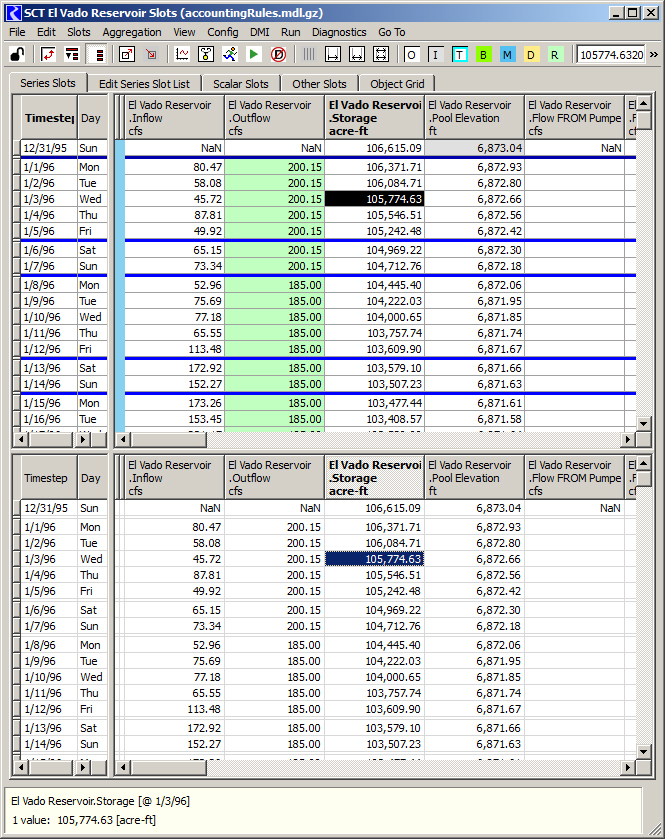Open the Config menu

(x=223, y=32)
